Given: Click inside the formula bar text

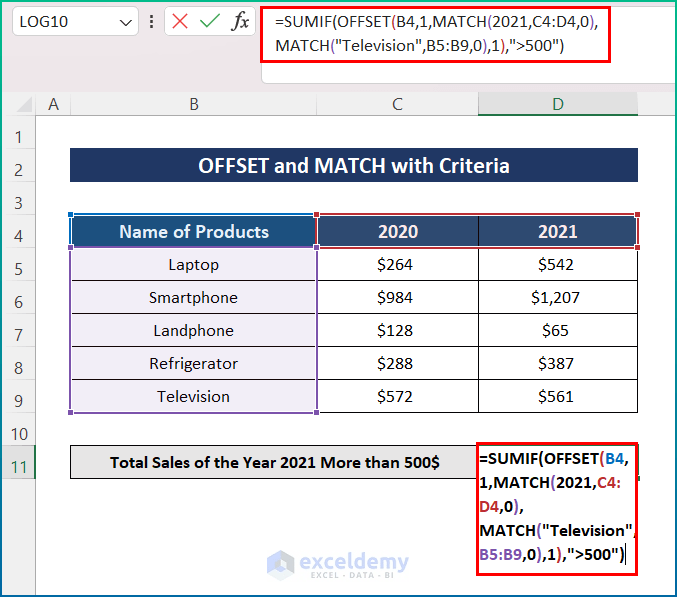Looking at the screenshot, I should tap(435, 34).
